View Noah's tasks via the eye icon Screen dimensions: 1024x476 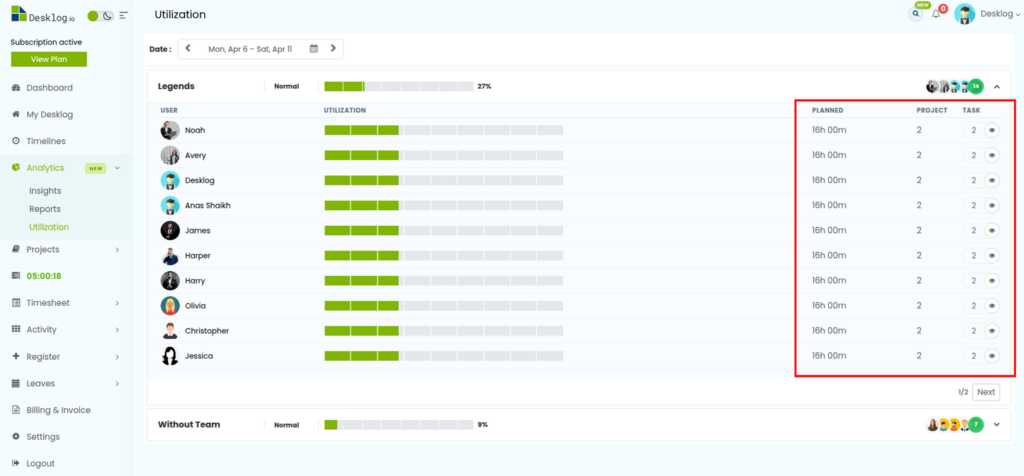992,130
